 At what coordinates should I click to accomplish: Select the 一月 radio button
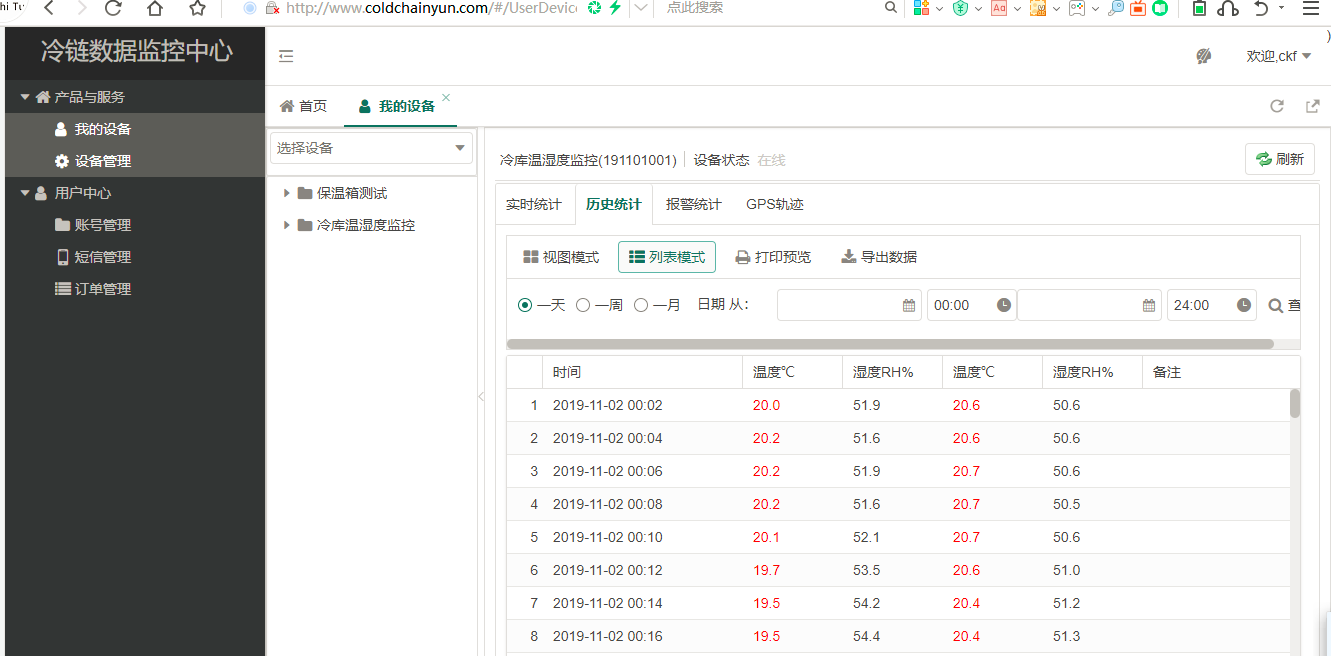[x=641, y=306]
